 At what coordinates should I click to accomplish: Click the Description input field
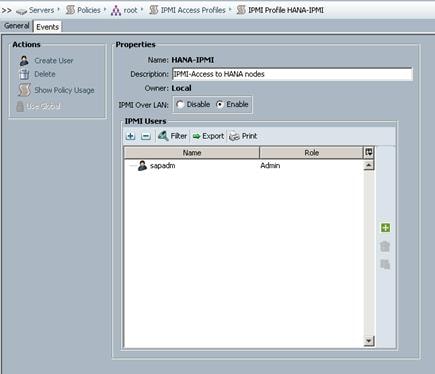click(x=292, y=74)
